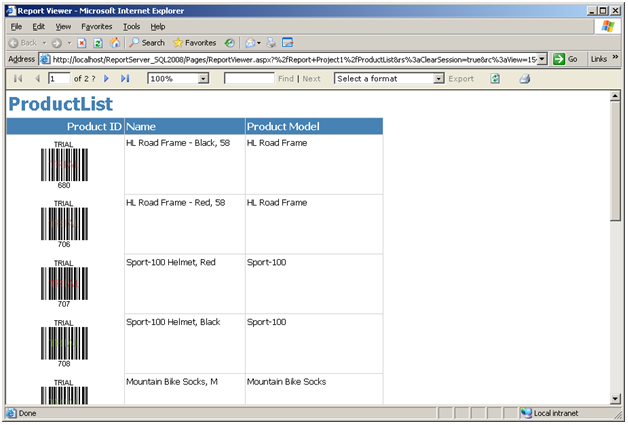Open the Mail toolbar icon
The width and height of the screenshot is (628, 425).
click(x=253, y=42)
